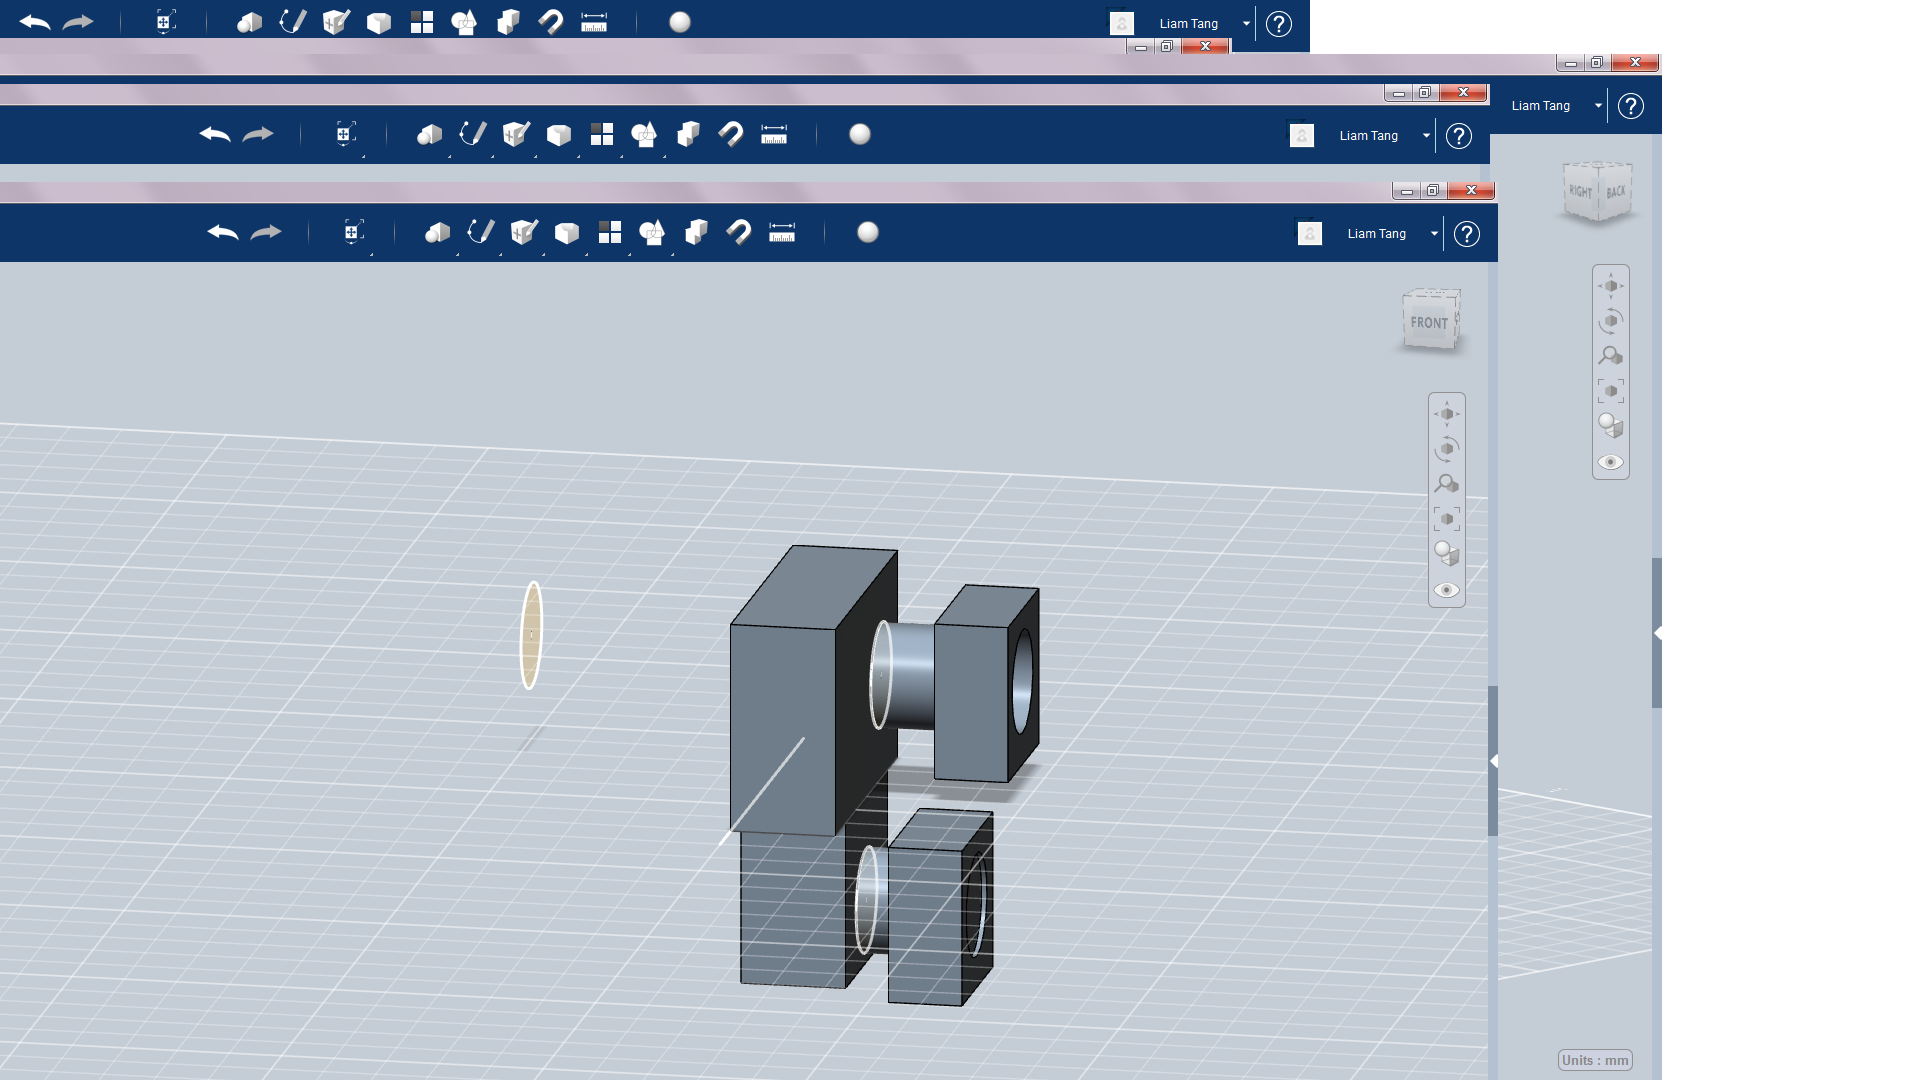Viewport: 1920px width, 1080px height.
Task: Expand side panel arrow at rightmost window edge
Action: click(1657, 633)
